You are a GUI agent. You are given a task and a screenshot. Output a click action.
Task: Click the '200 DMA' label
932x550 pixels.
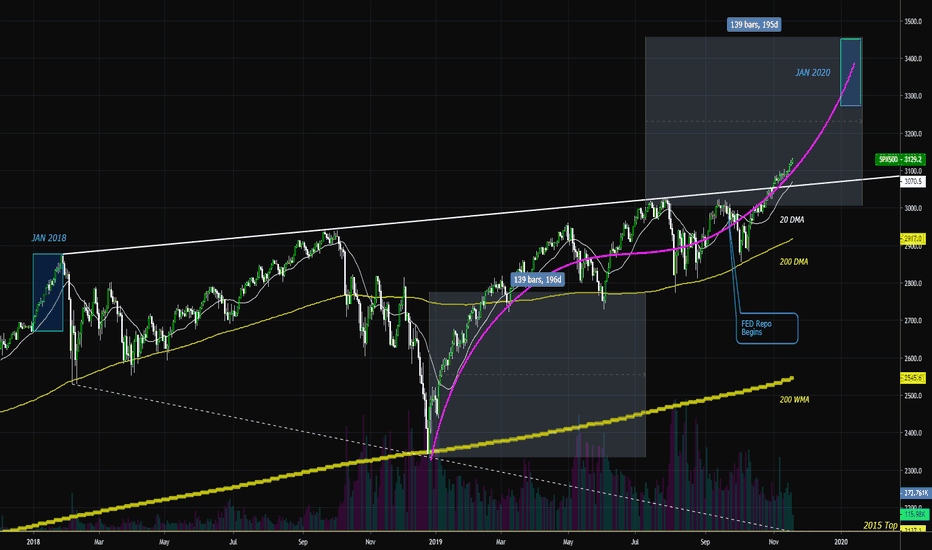794,262
